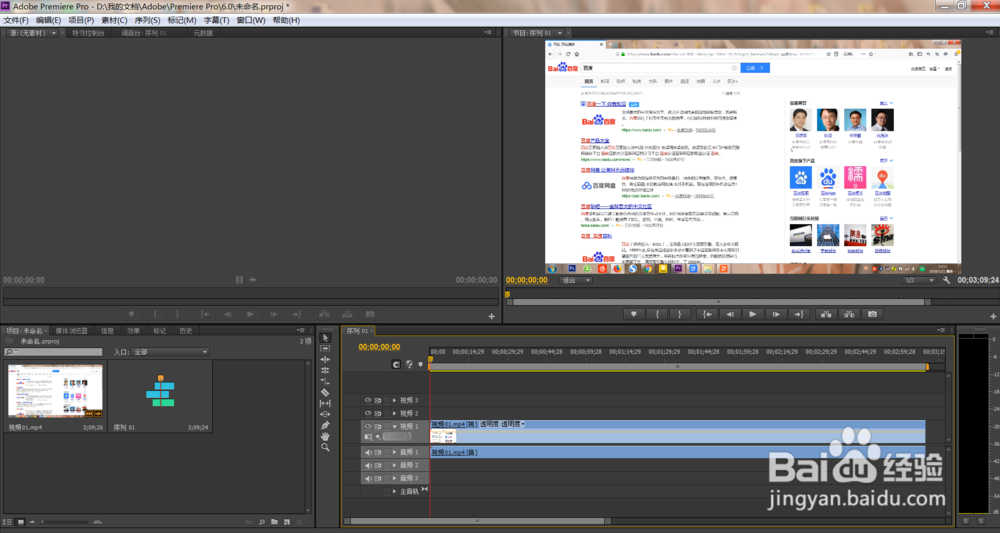Toggle sync lock on 视频 3 track

click(378, 400)
